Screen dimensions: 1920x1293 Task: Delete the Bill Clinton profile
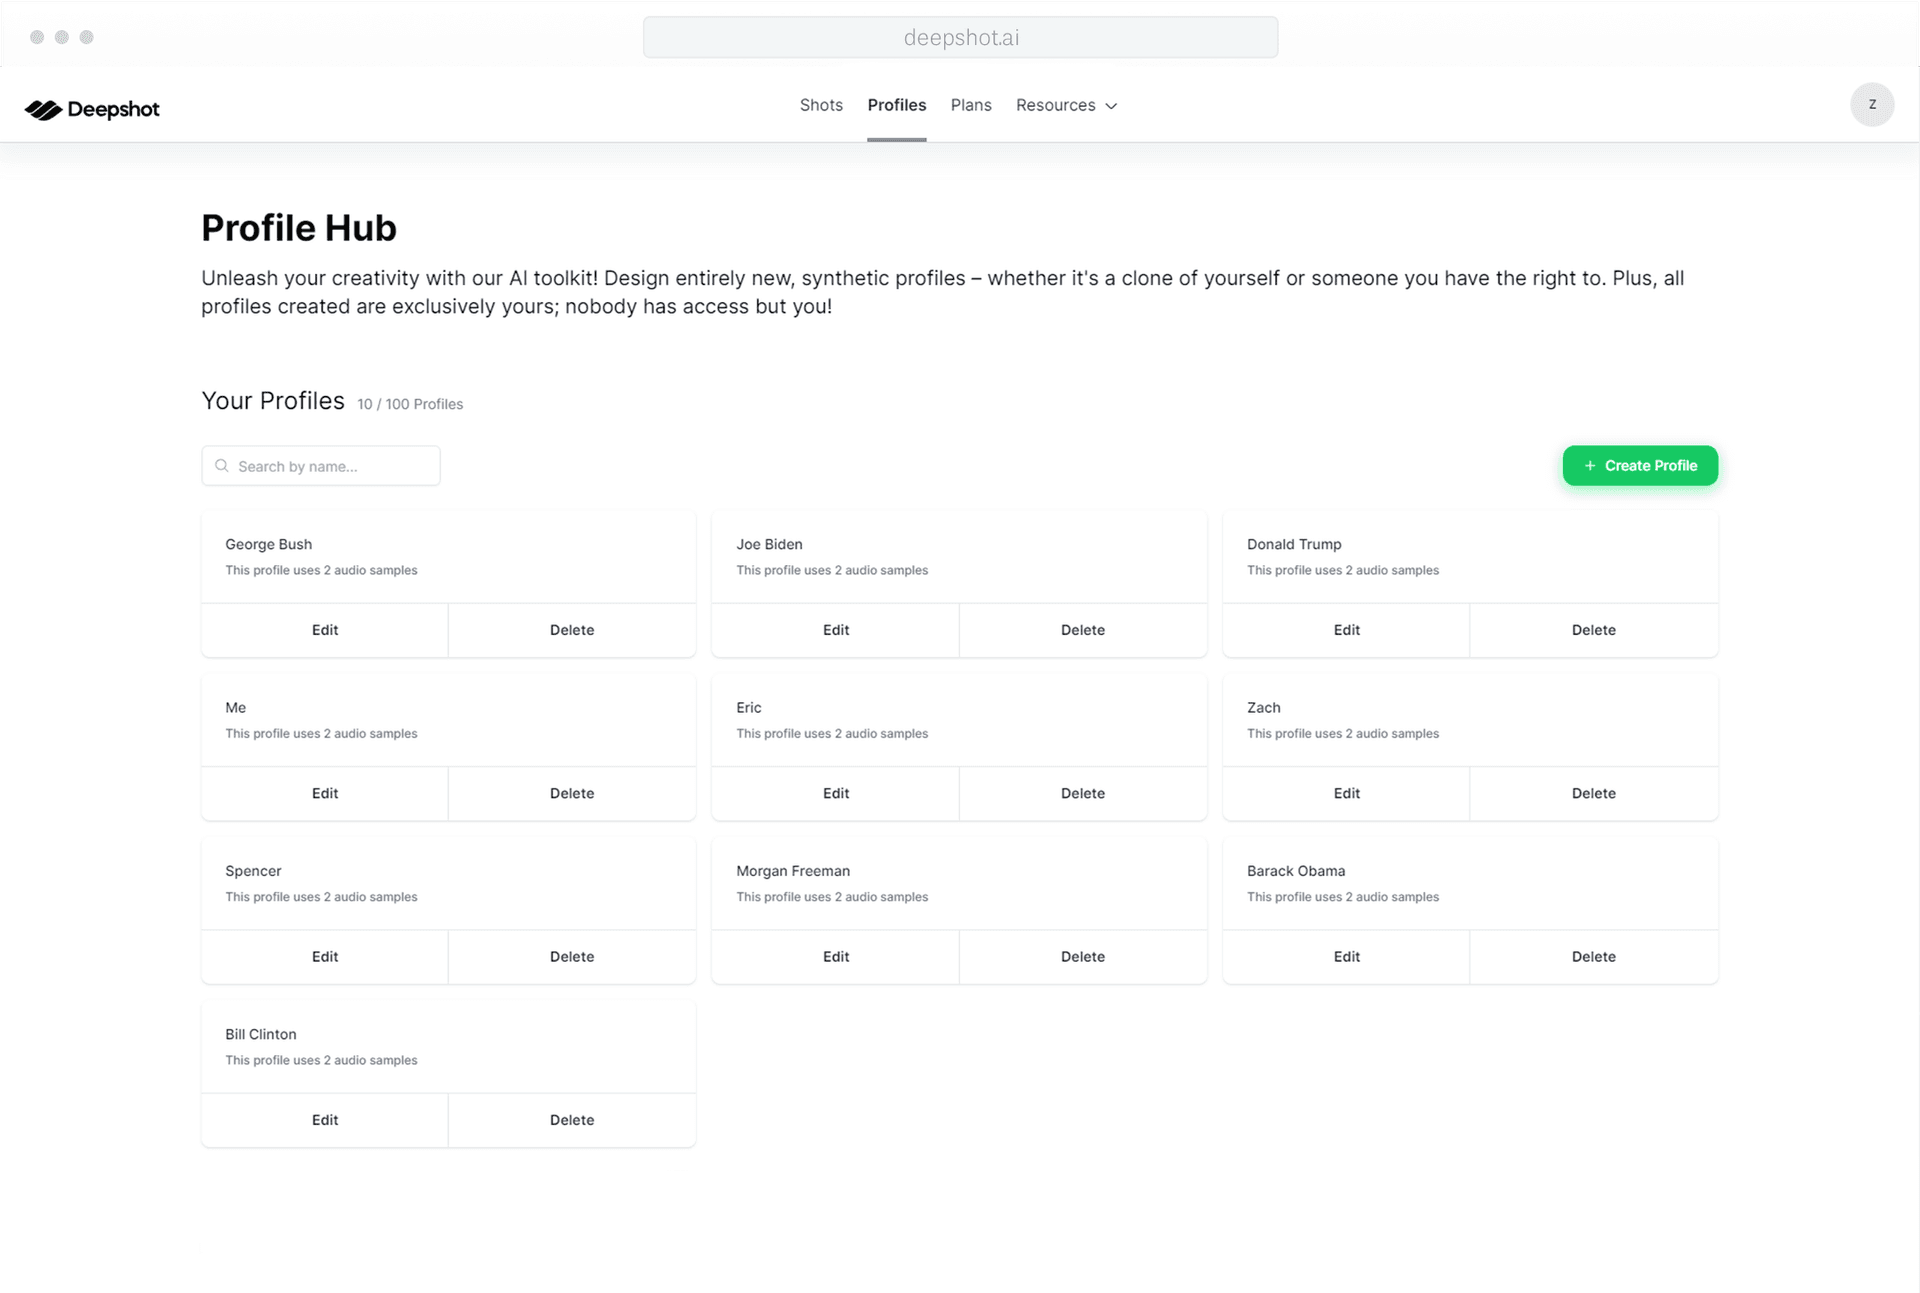tap(571, 1120)
